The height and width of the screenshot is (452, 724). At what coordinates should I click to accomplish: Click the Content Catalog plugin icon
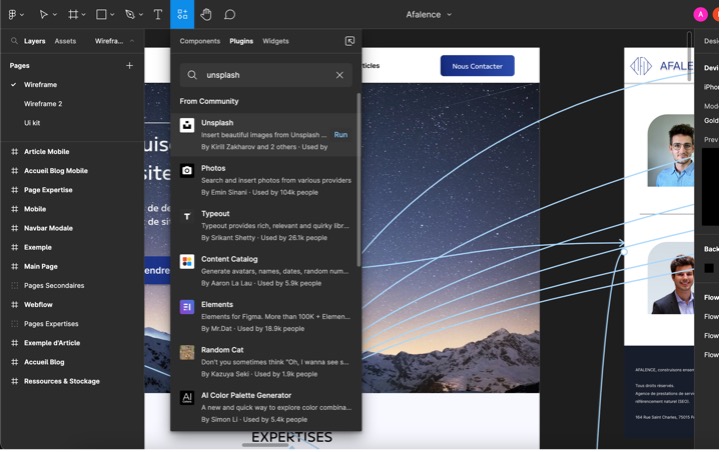tap(187, 261)
